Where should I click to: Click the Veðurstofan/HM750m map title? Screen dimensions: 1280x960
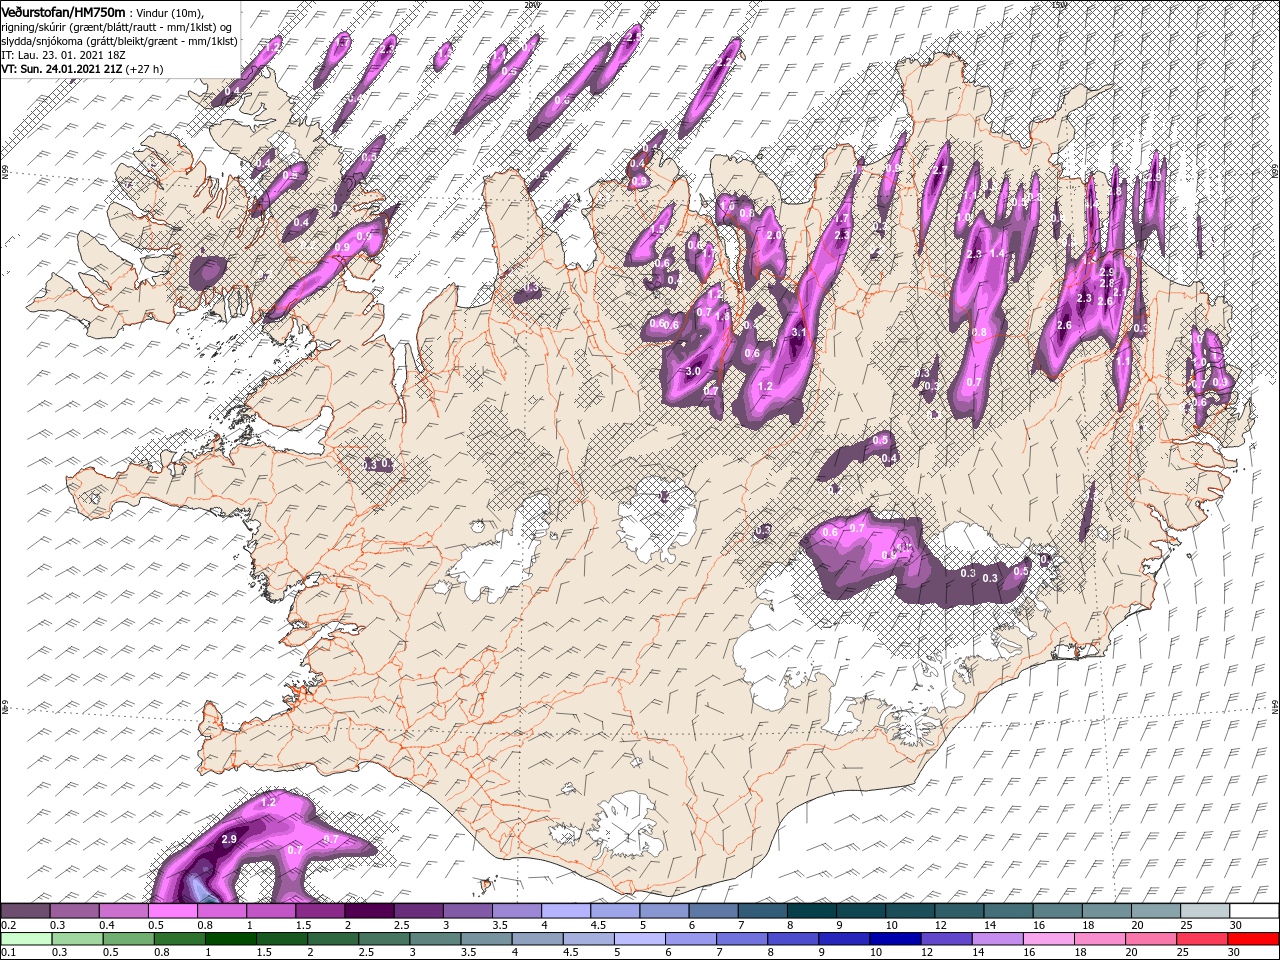coord(64,11)
